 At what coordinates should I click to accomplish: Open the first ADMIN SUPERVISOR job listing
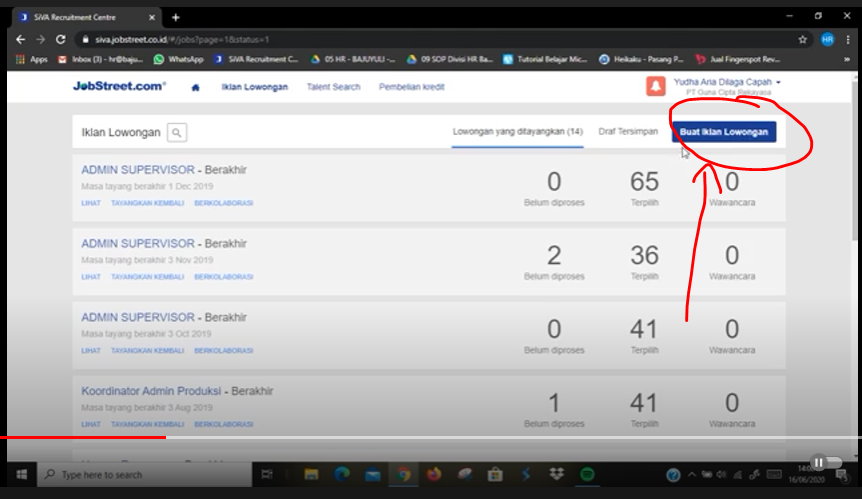[x=137, y=170]
